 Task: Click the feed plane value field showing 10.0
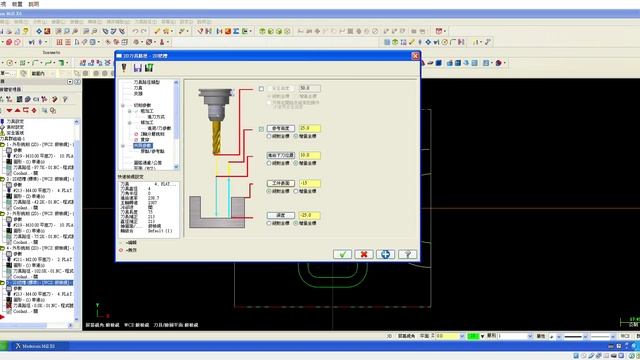310,156
